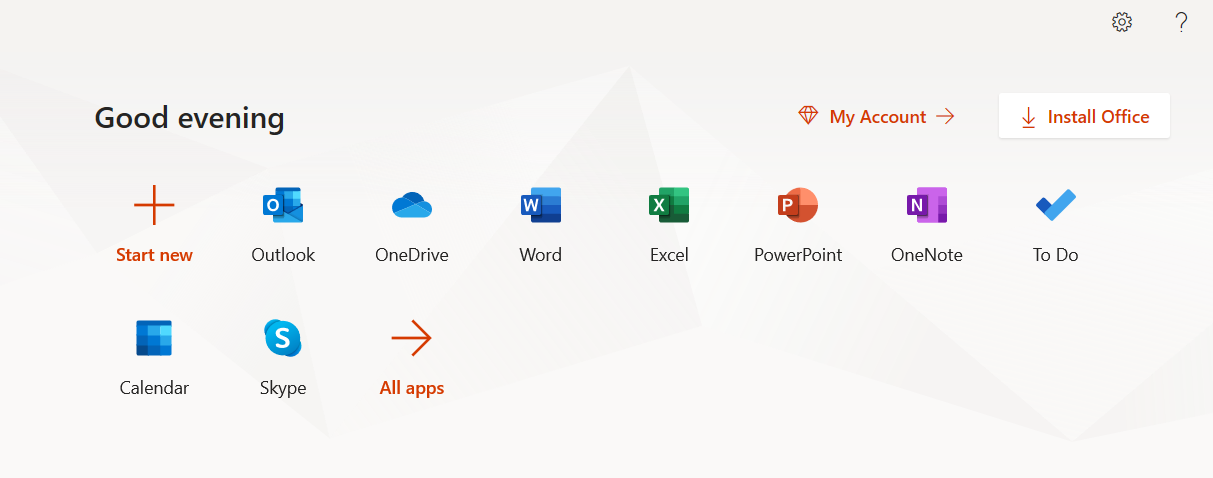
Task: Click the Skype text label
Action: coord(283,388)
